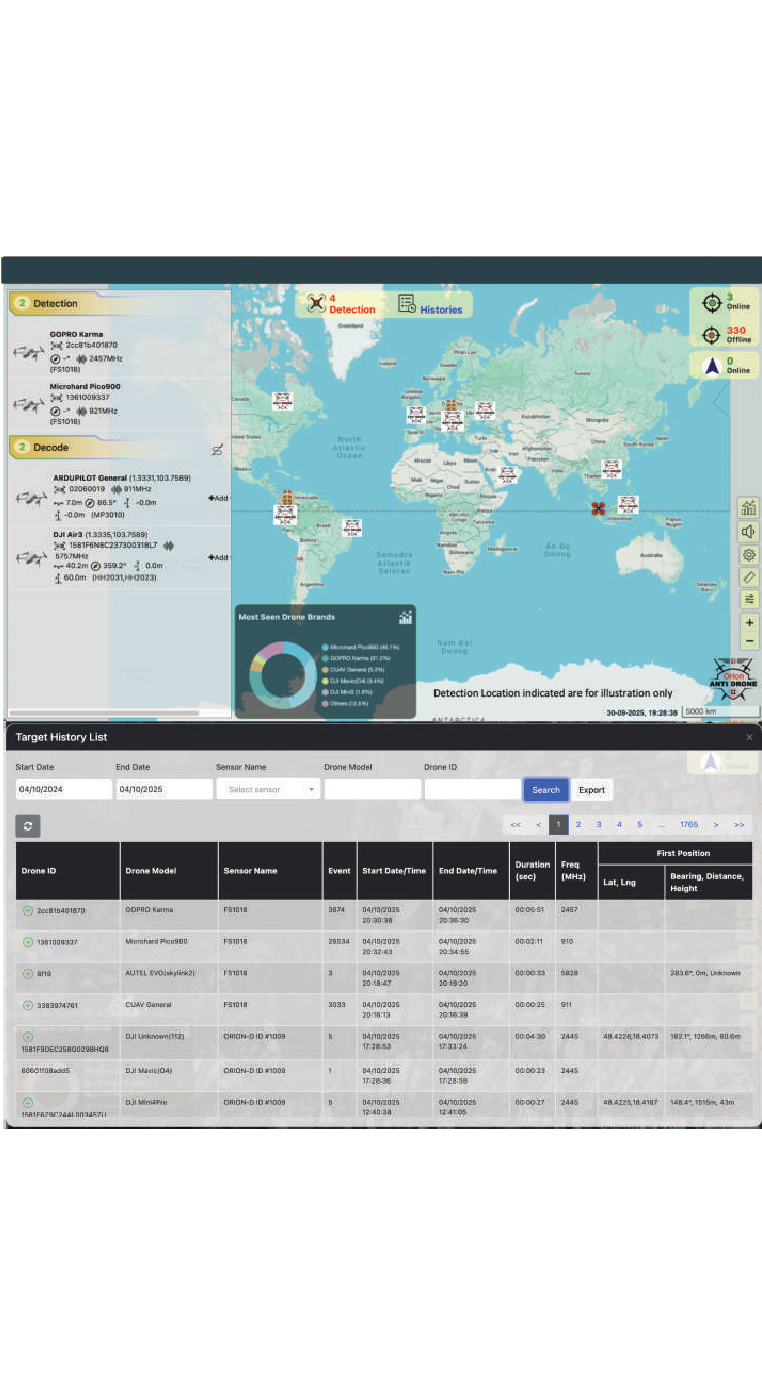Go to page 3 in pagination

[599, 825]
